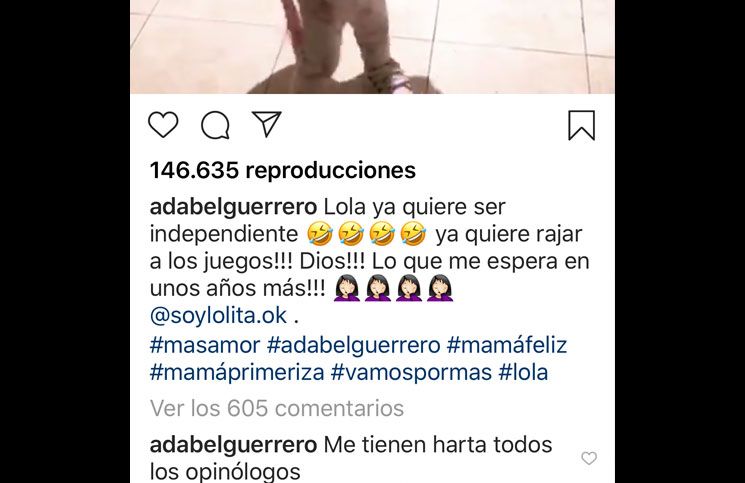Open adabelguerrero profile from caption username
The image size is (745, 483).
coord(233,208)
